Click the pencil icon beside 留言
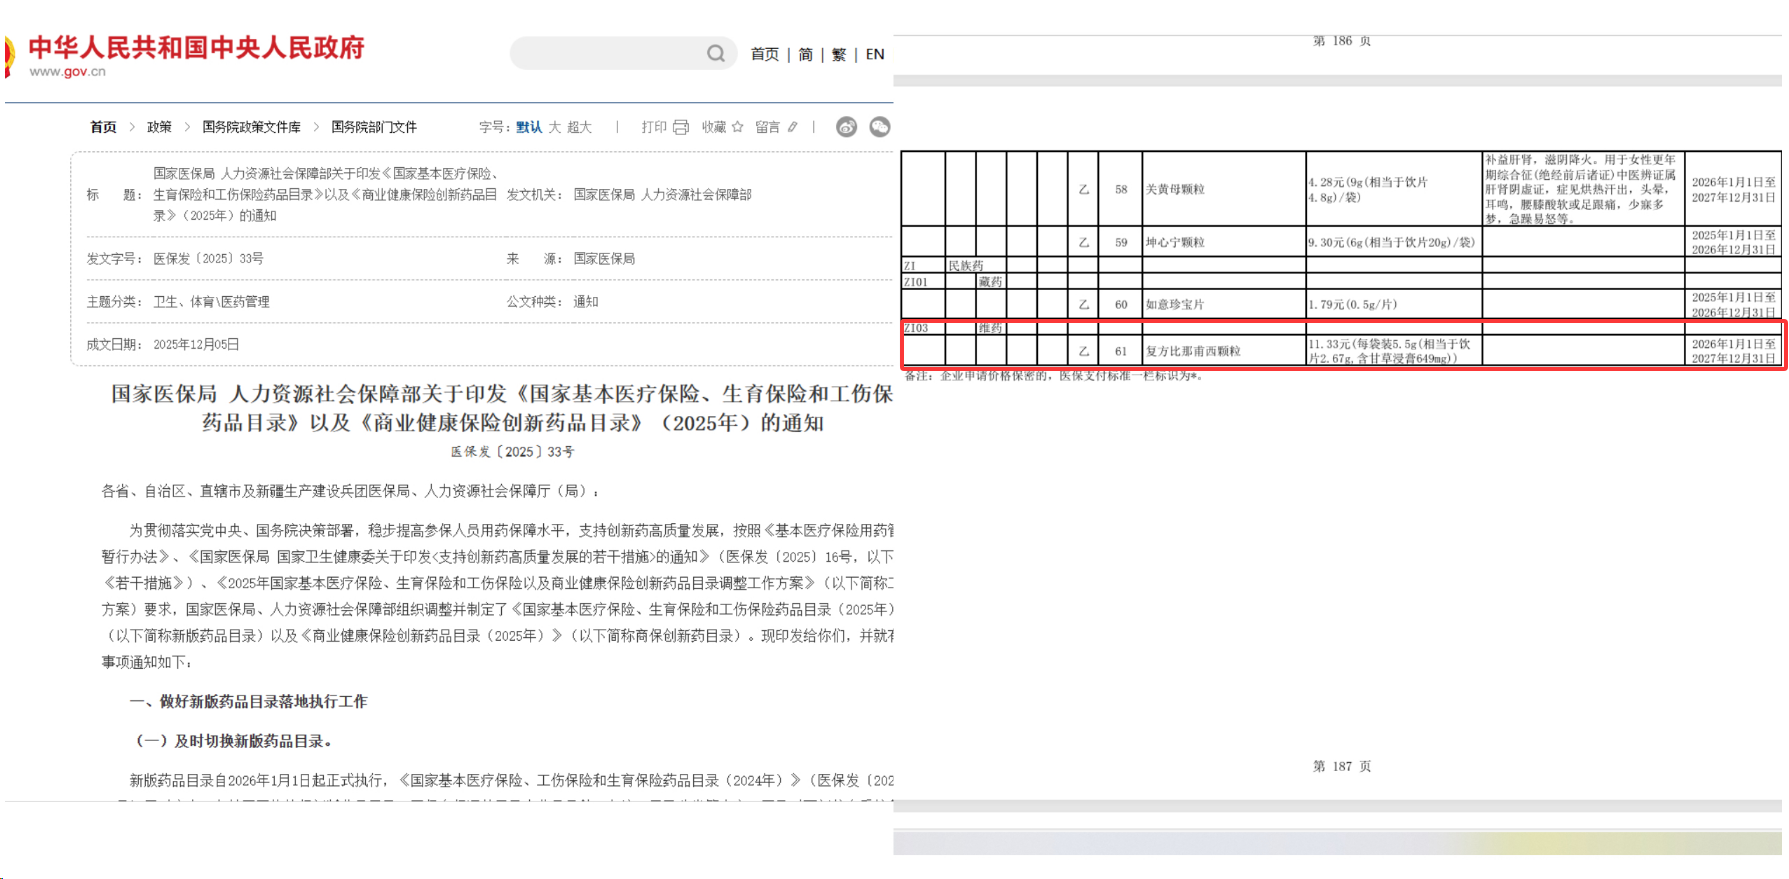 (793, 127)
